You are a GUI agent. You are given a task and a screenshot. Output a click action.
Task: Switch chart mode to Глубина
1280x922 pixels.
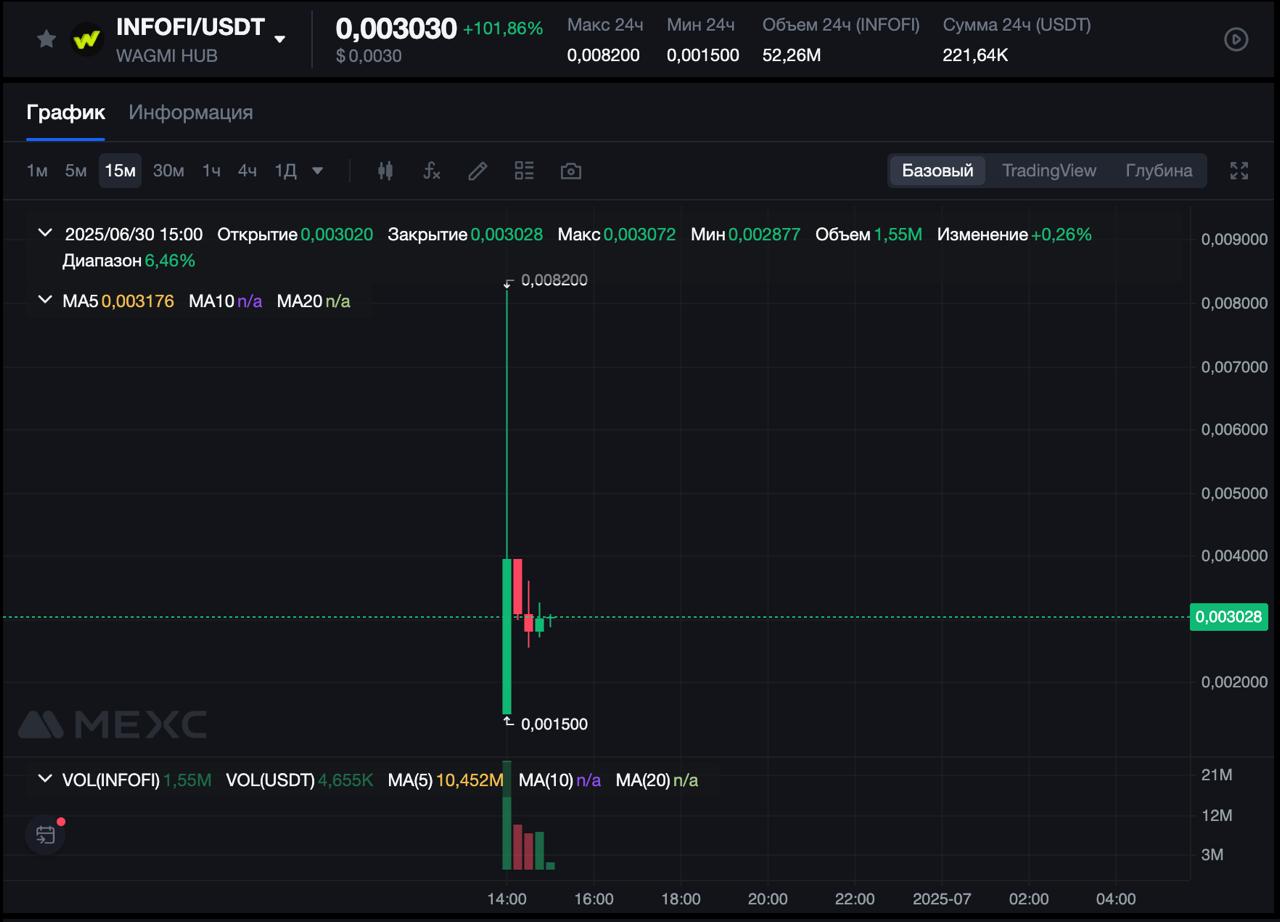pyautogui.click(x=1159, y=171)
